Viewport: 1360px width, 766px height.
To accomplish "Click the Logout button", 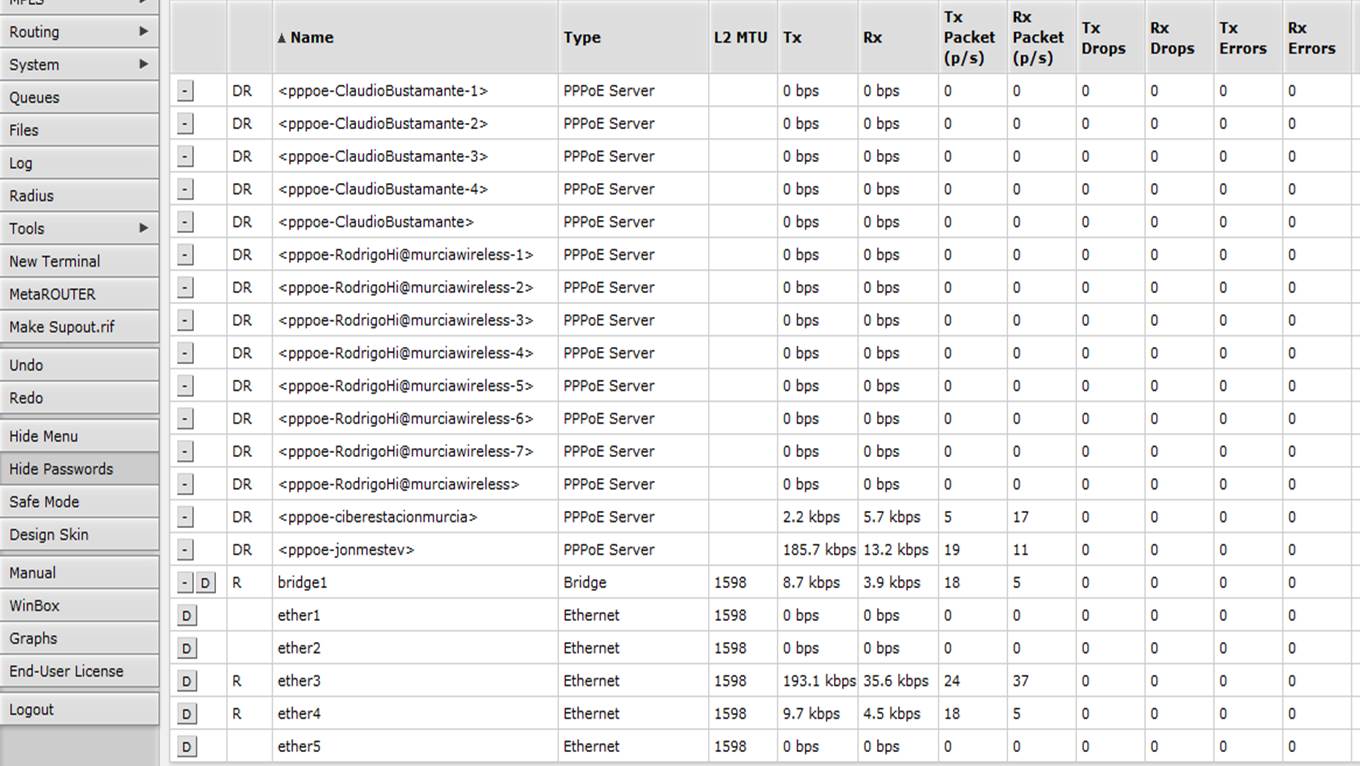I will click(79, 710).
